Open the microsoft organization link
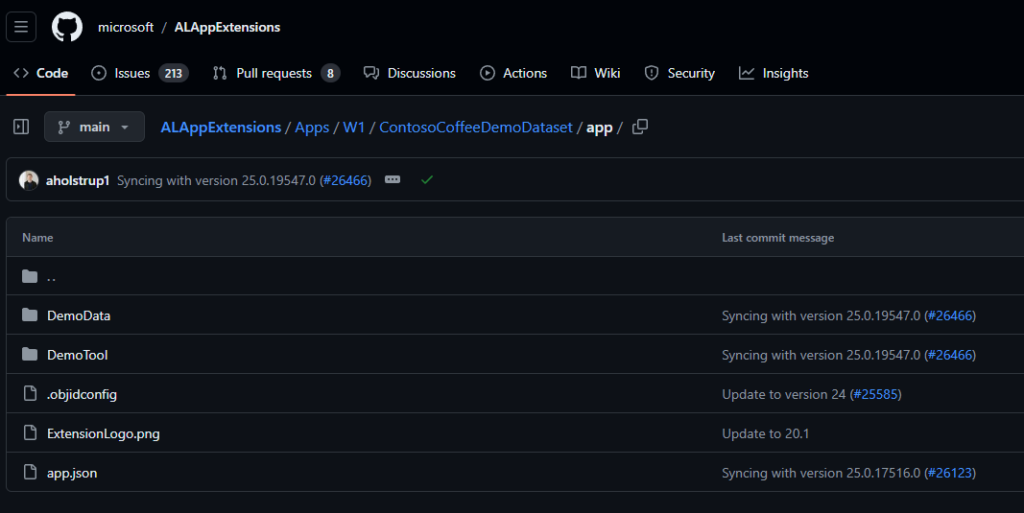1024x513 pixels. coord(125,27)
